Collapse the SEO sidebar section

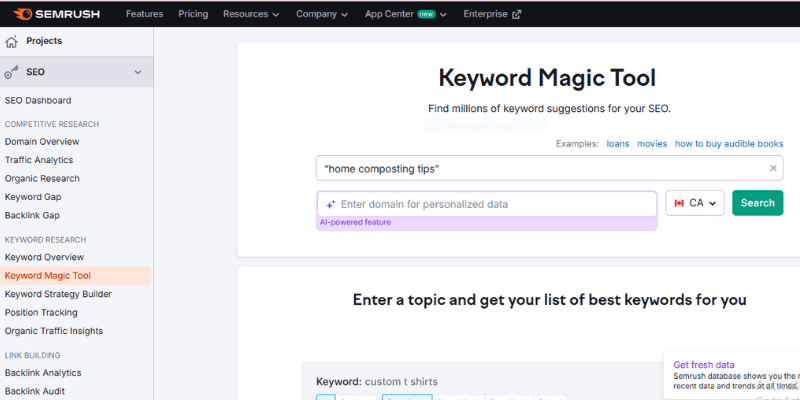click(138, 72)
